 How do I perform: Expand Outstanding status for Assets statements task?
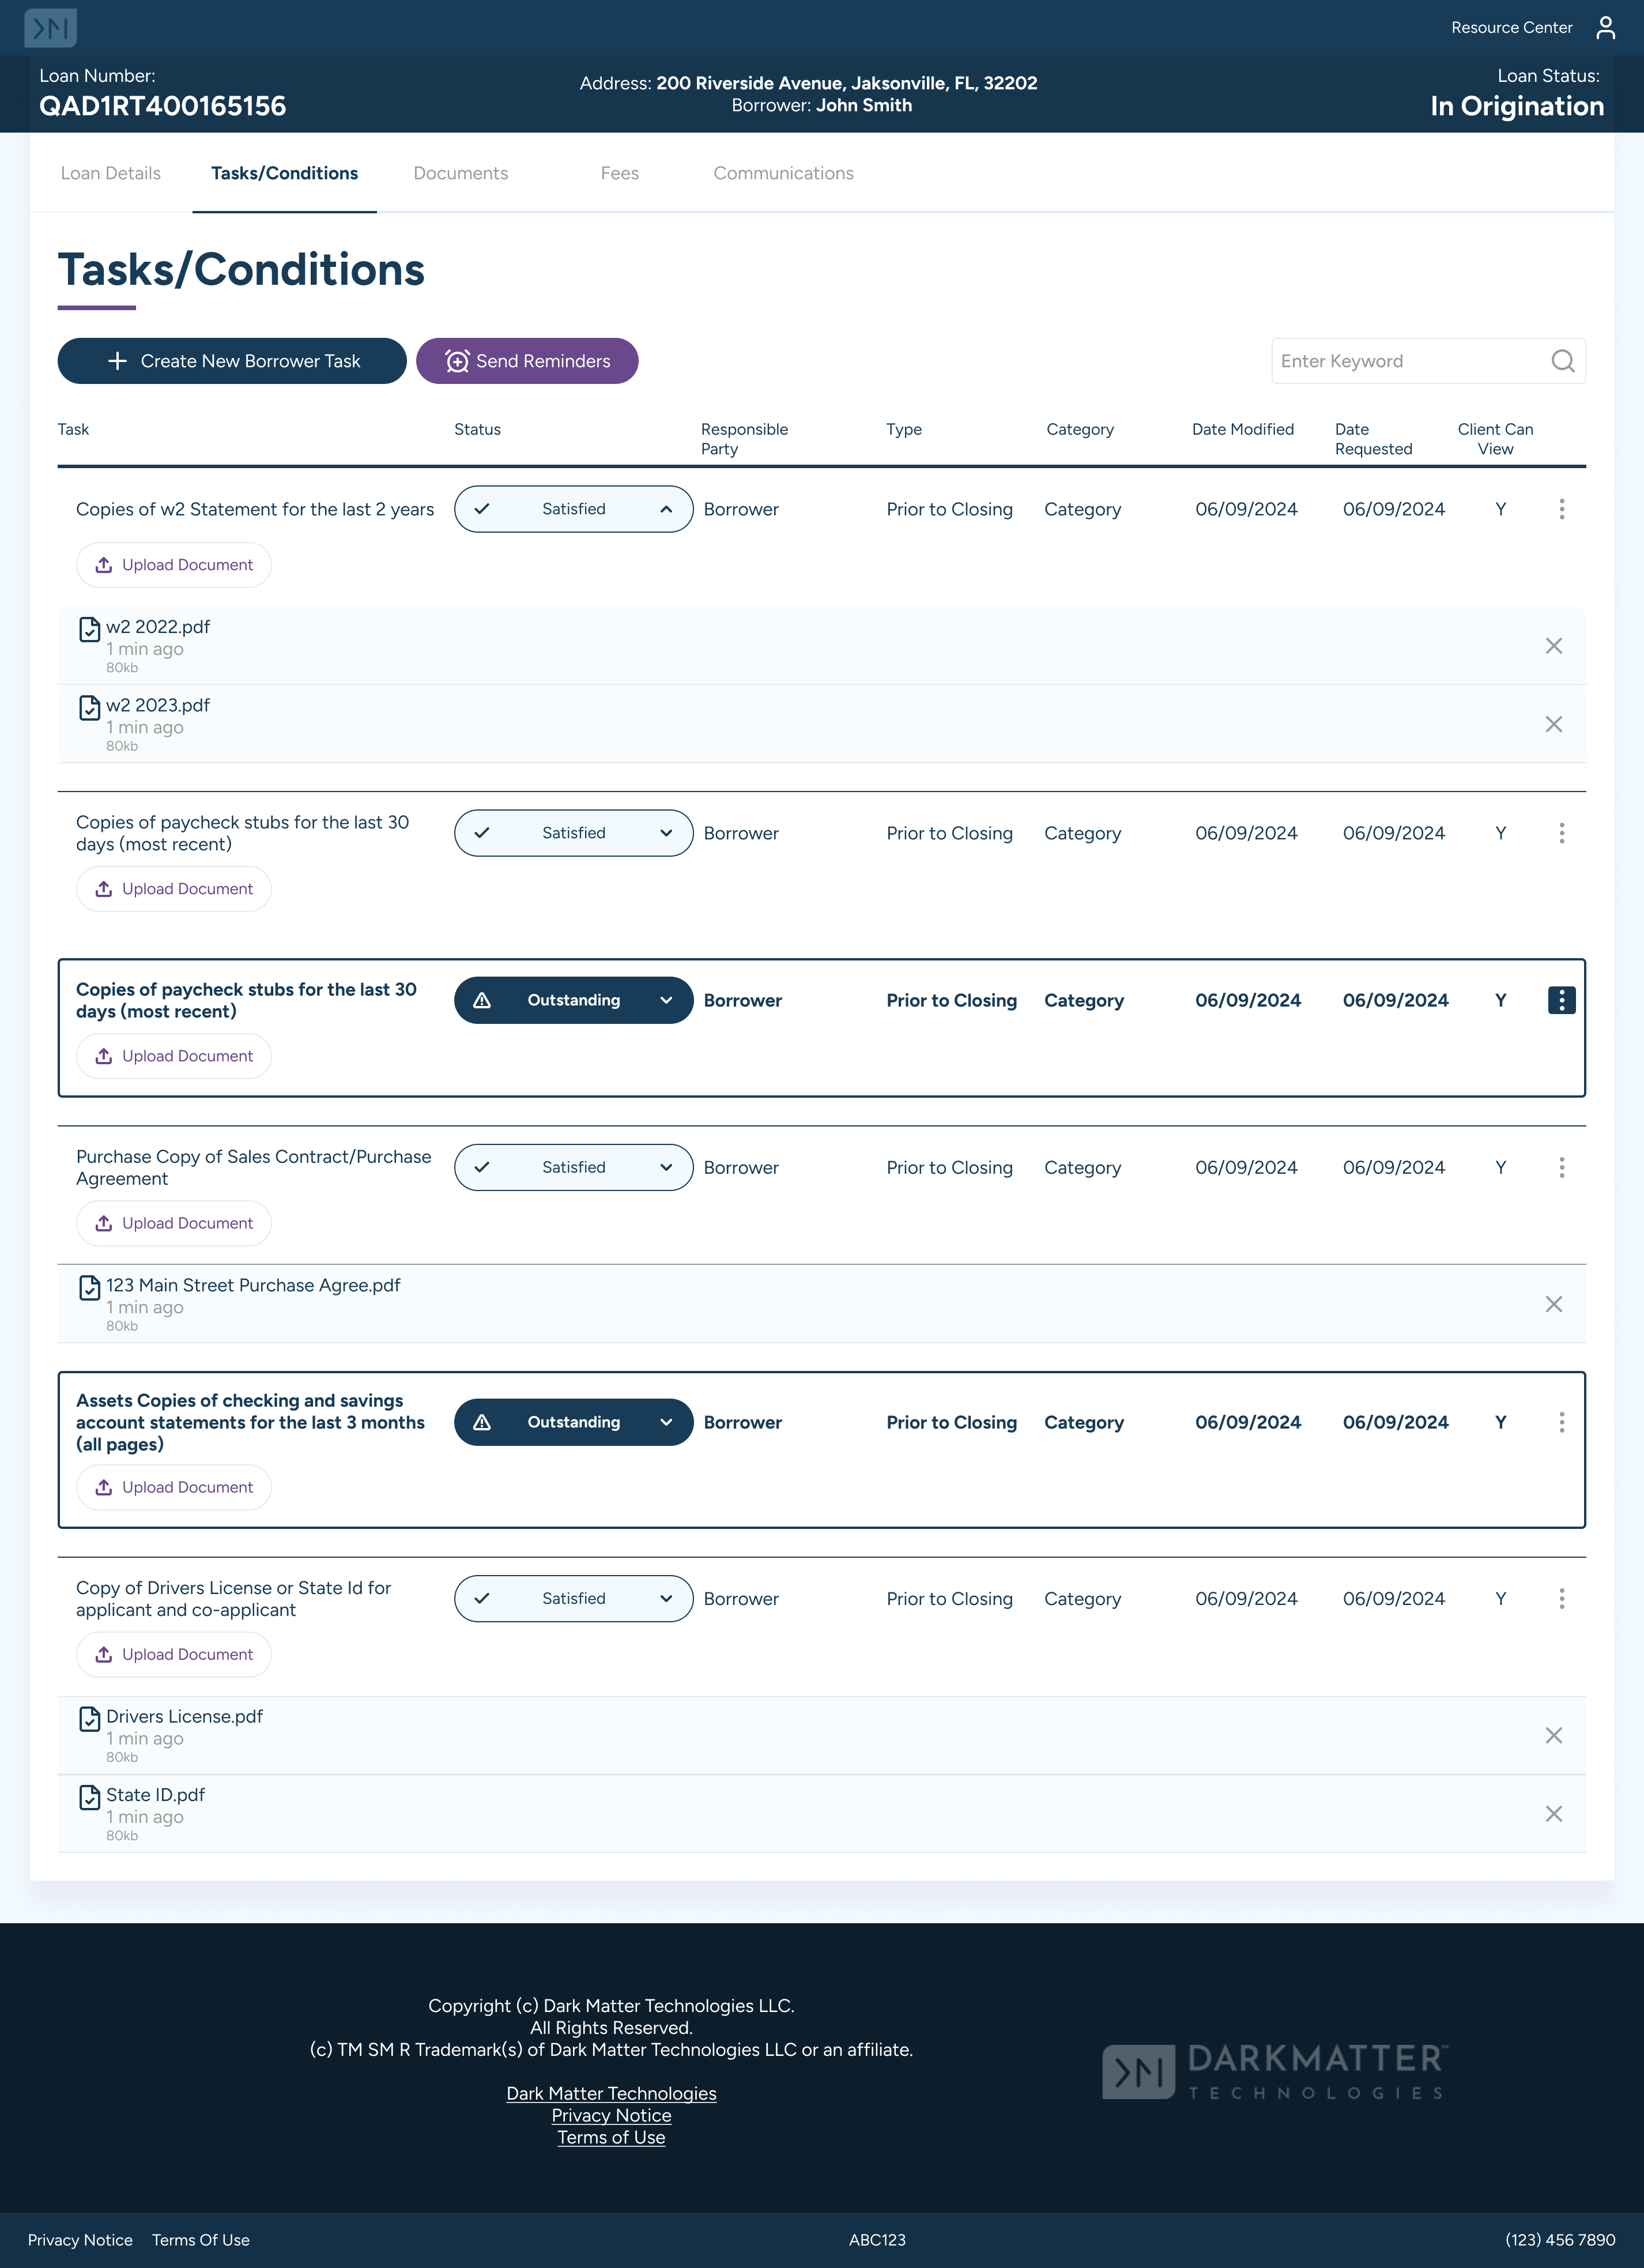click(x=666, y=1422)
